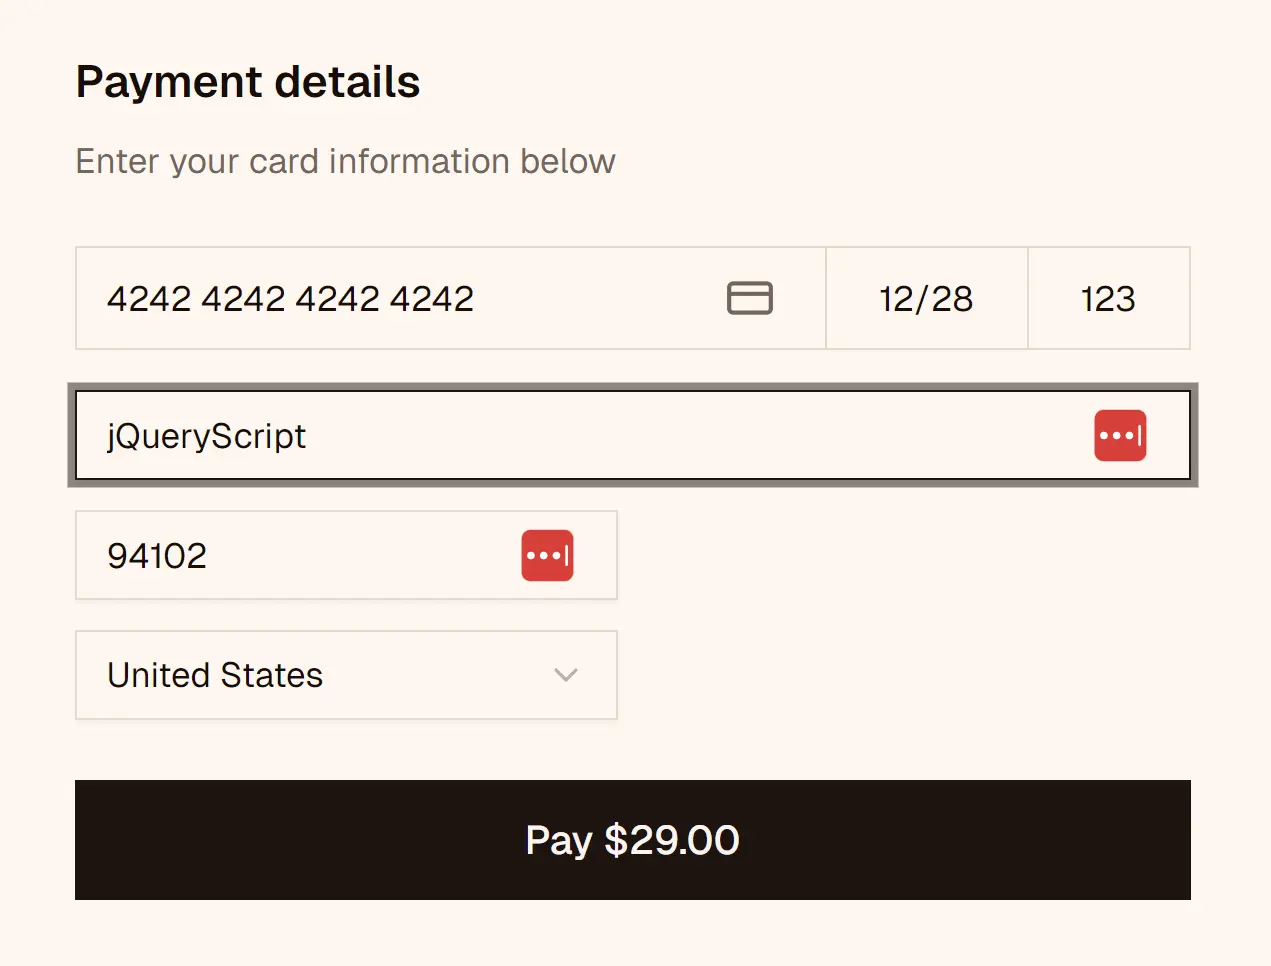Image resolution: width=1271 pixels, height=966 pixels.
Task: Click the chevron on the country selector
Action: 566,675
